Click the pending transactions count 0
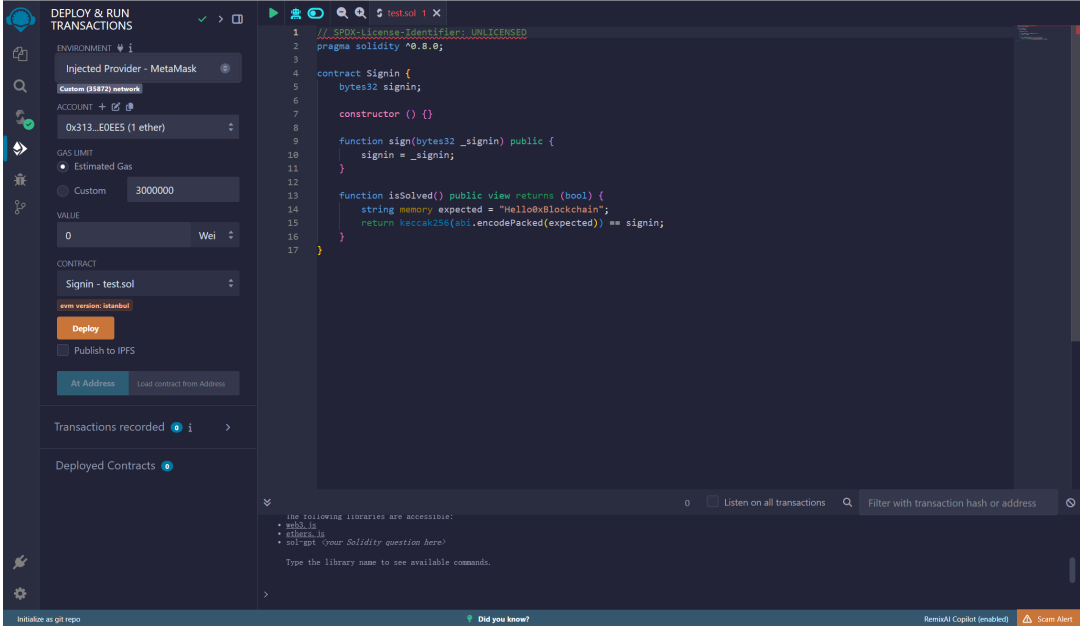1080x627 pixels. tap(687, 503)
